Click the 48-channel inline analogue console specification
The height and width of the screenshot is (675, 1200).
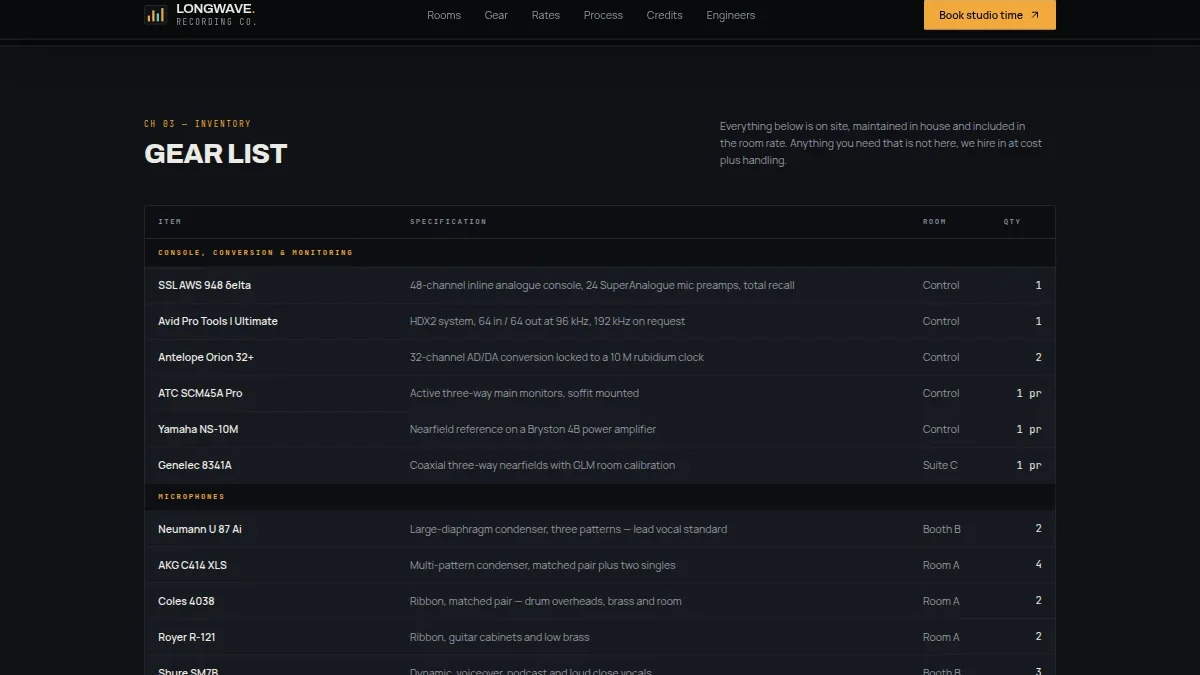(602, 285)
